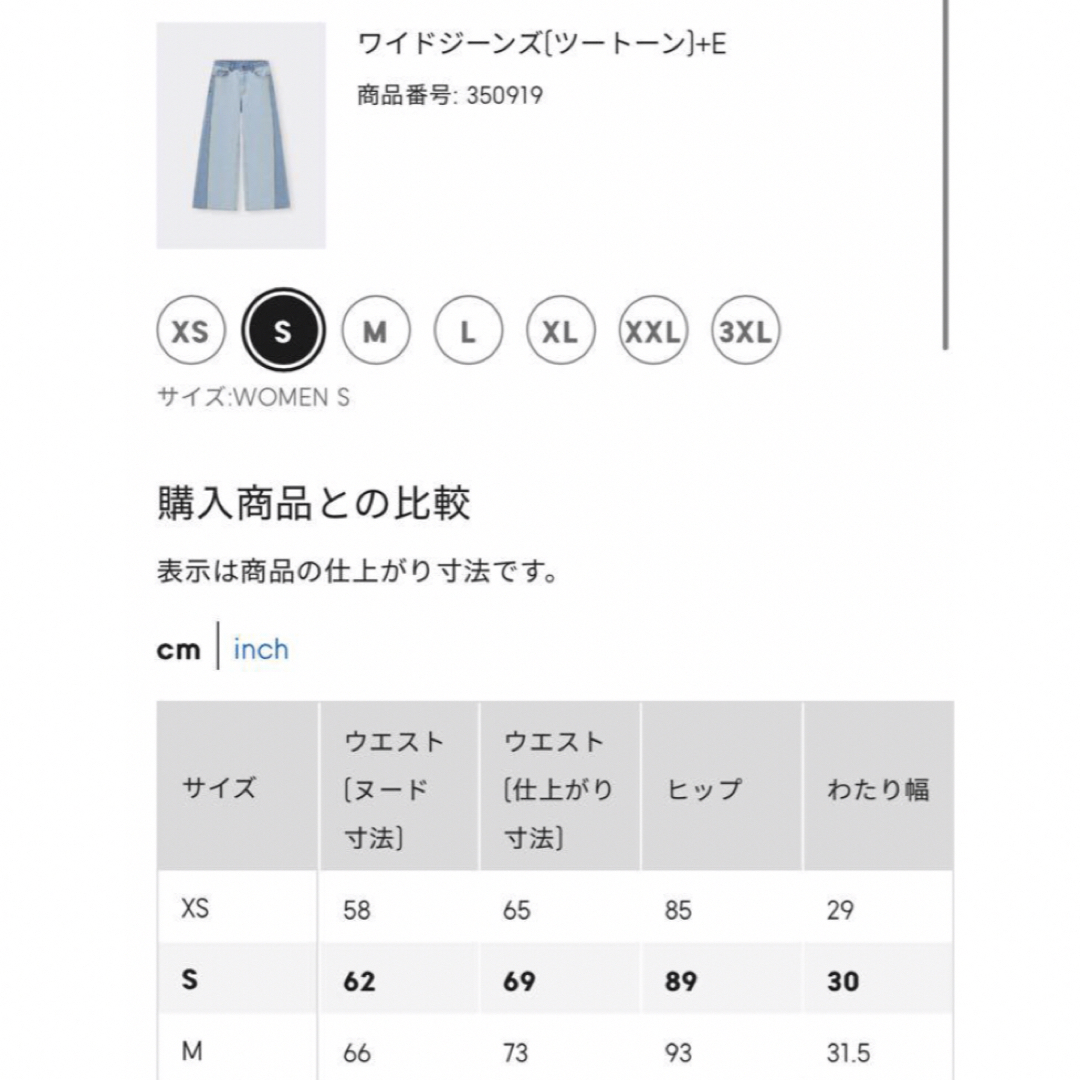Click the product number 350919 text
This screenshot has width=1080, height=1080.
click(x=450, y=95)
